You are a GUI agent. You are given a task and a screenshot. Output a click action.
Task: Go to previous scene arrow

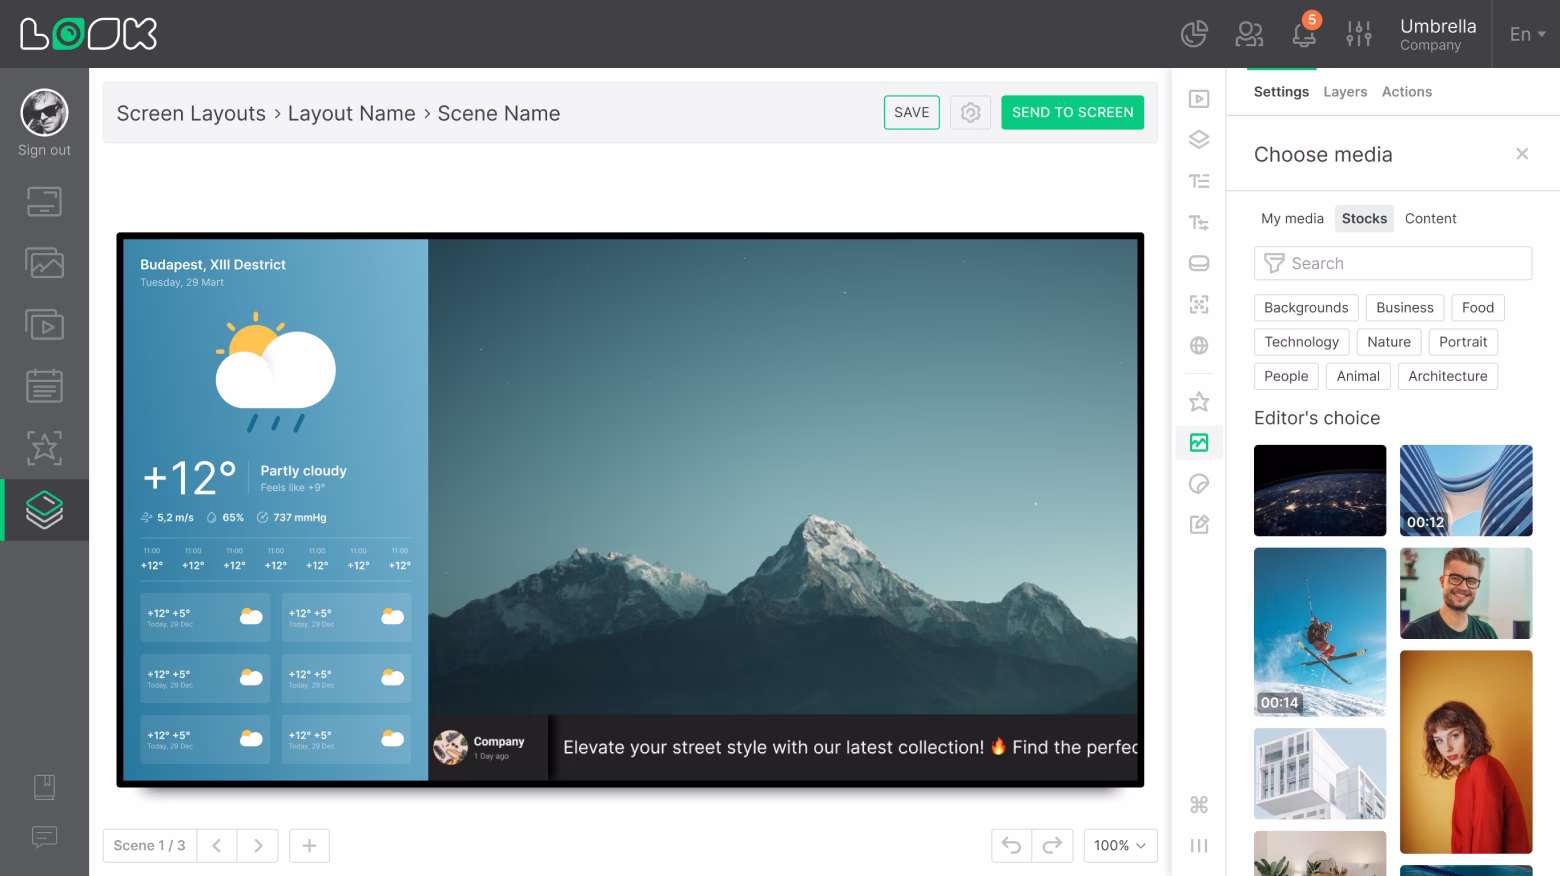217,846
